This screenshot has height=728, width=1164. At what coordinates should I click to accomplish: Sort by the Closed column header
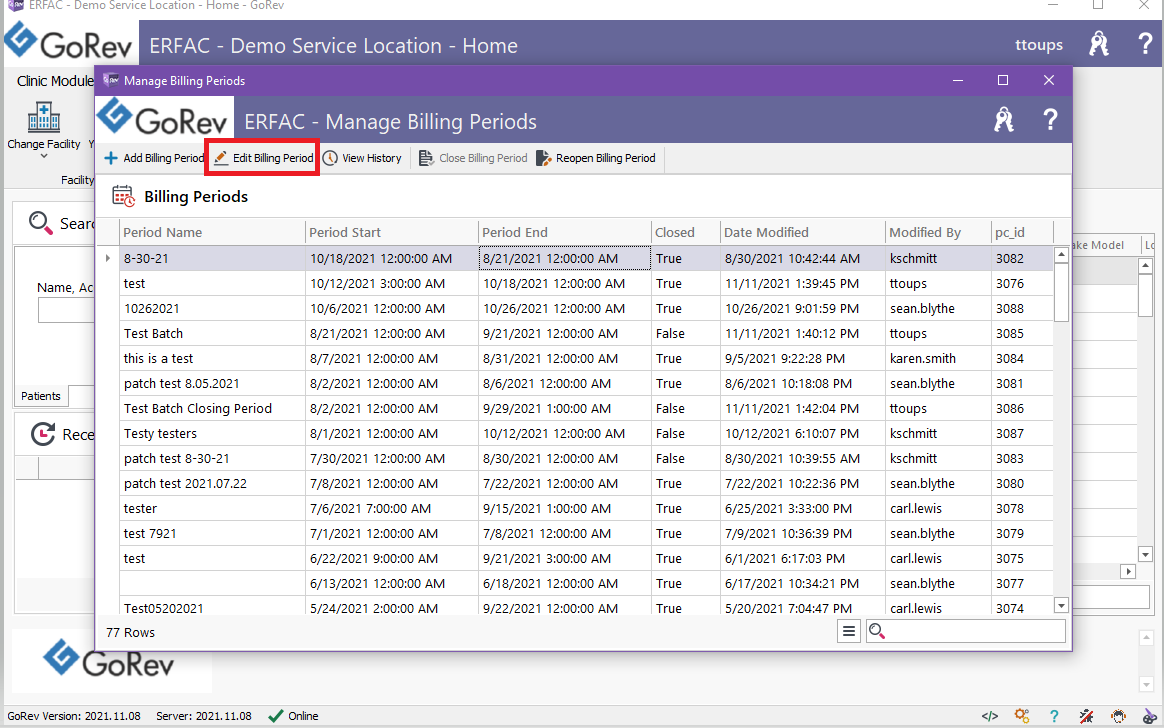[x=685, y=232]
